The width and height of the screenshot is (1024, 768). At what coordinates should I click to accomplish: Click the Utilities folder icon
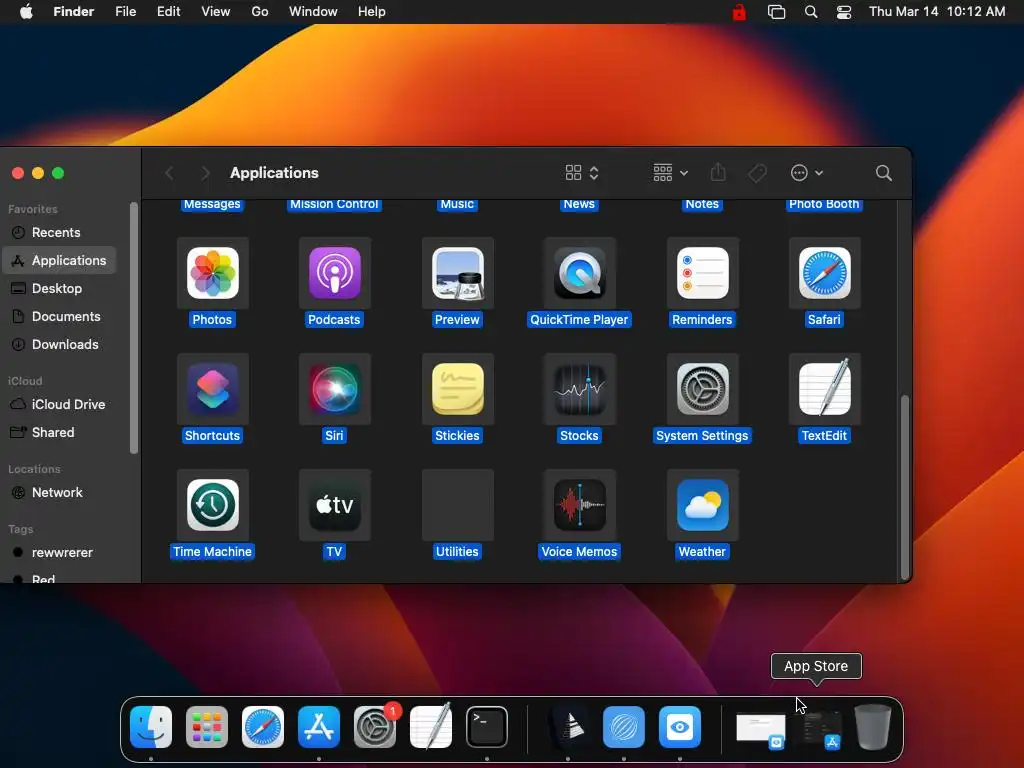[x=457, y=505]
